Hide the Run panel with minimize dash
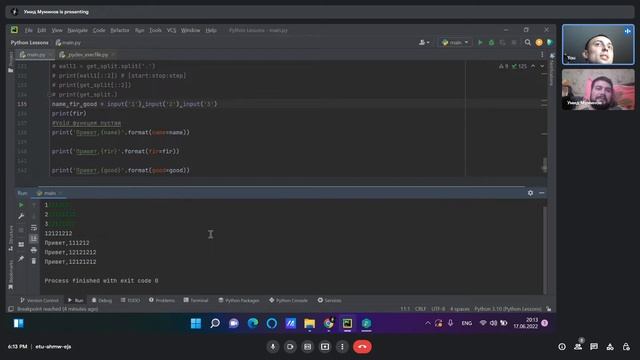This screenshot has height=360, width=640. coord(542,193)
